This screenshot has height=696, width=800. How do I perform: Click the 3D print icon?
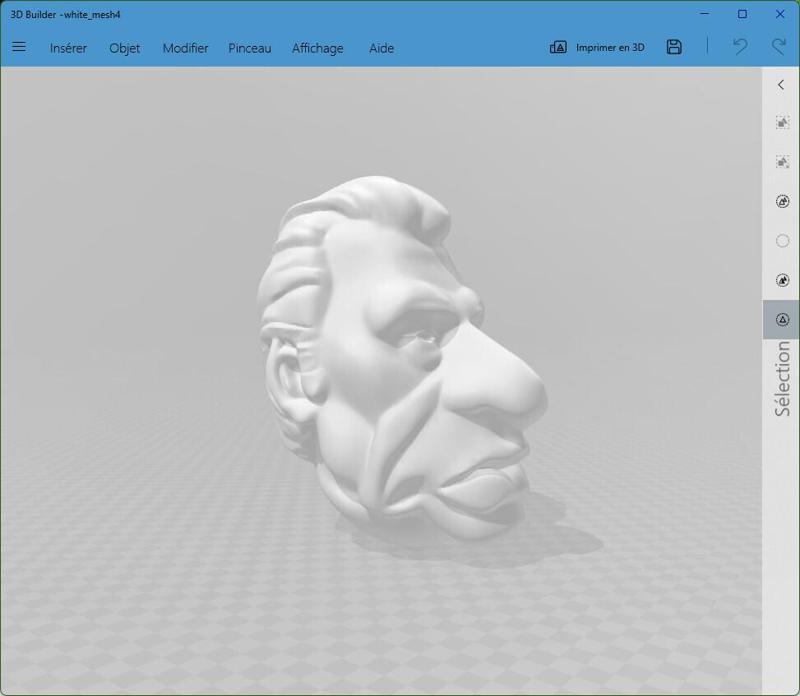(558, 47)
